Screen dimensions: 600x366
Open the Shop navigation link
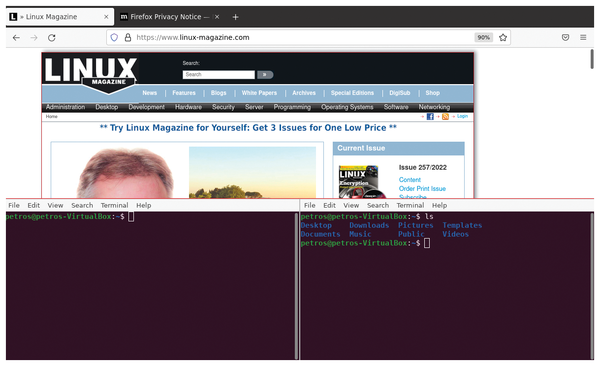point(432,93)
